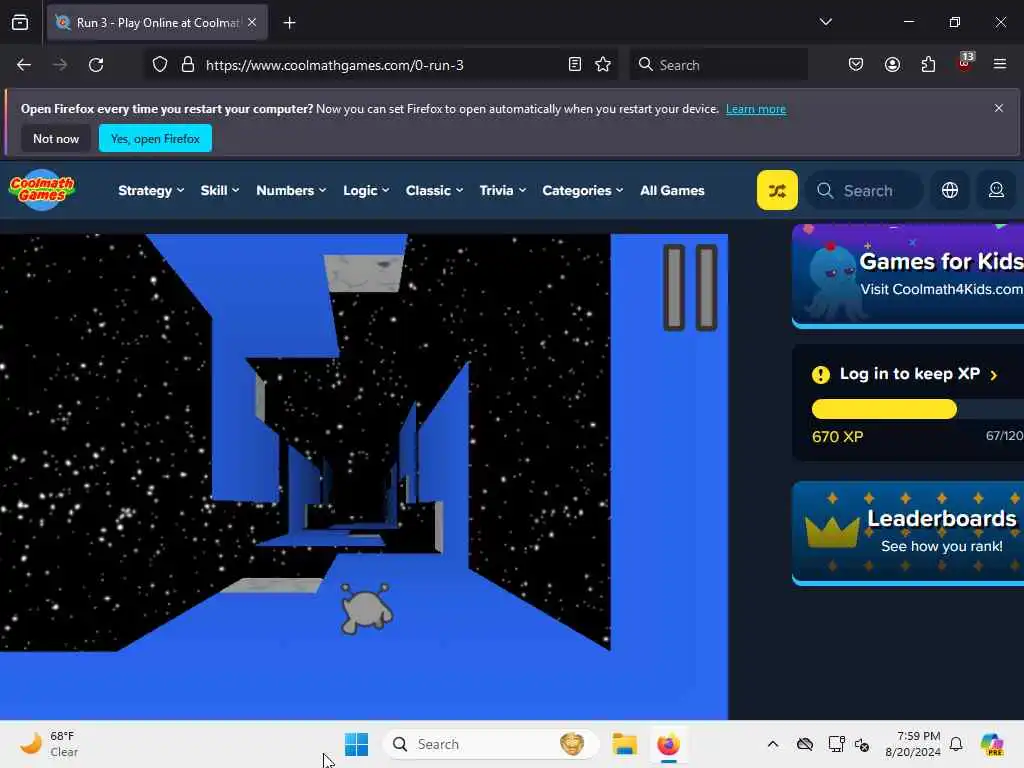The image size is (1024, 768).
Task: Expand the Numbers menu
Action: coord(291,191)
